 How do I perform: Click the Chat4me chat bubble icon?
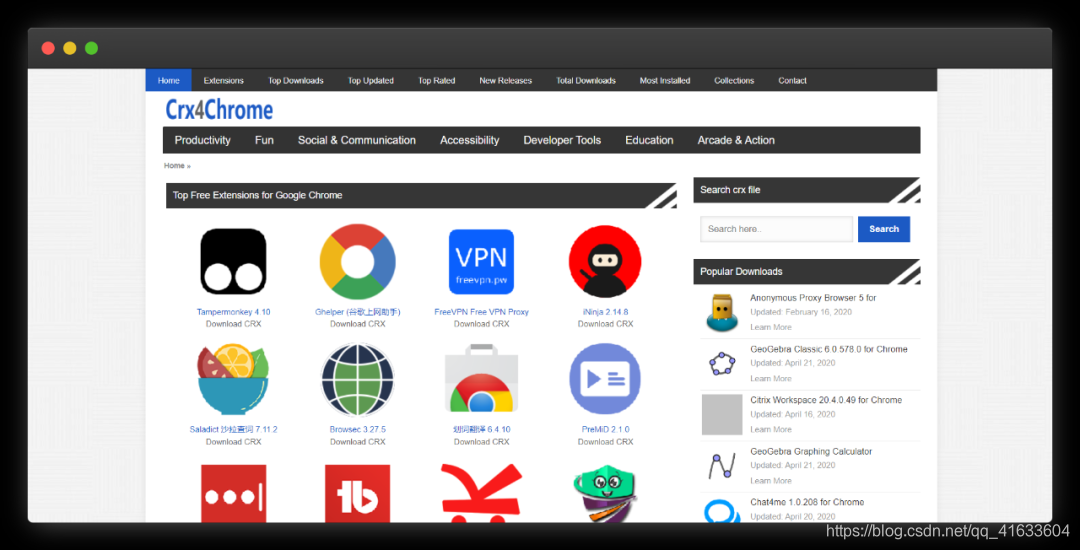(722, 511)
